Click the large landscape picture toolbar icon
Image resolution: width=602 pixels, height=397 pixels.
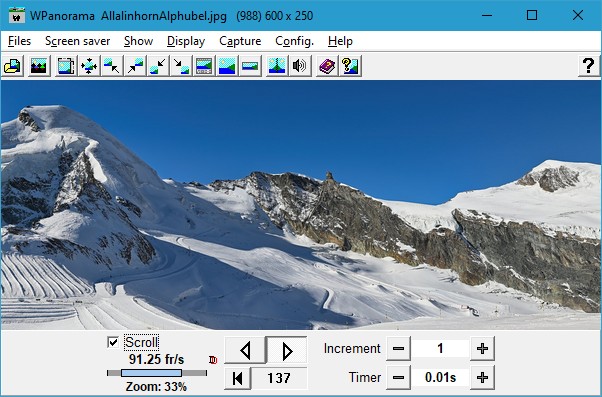tap(227, 66)
